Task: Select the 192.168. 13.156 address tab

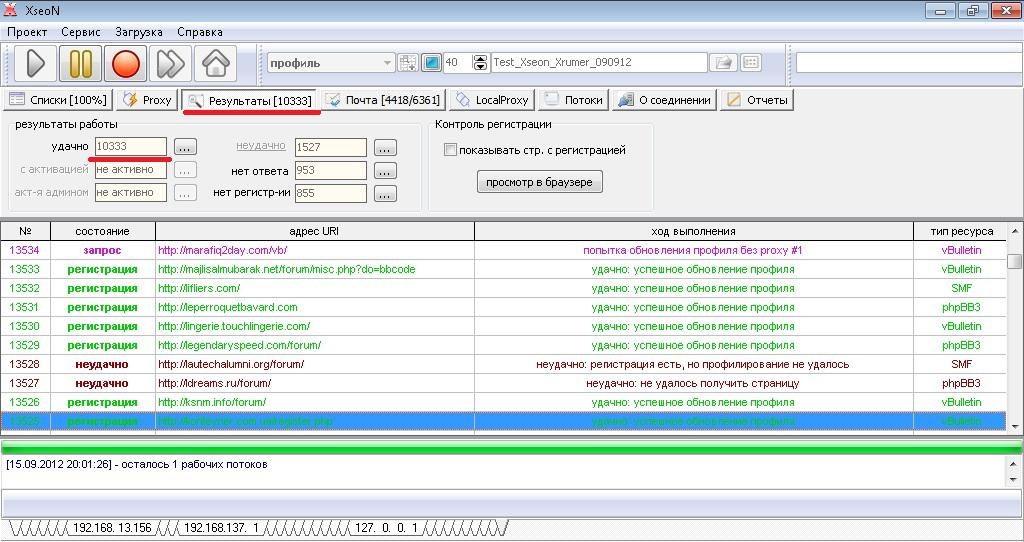Action: click(112, 528)
